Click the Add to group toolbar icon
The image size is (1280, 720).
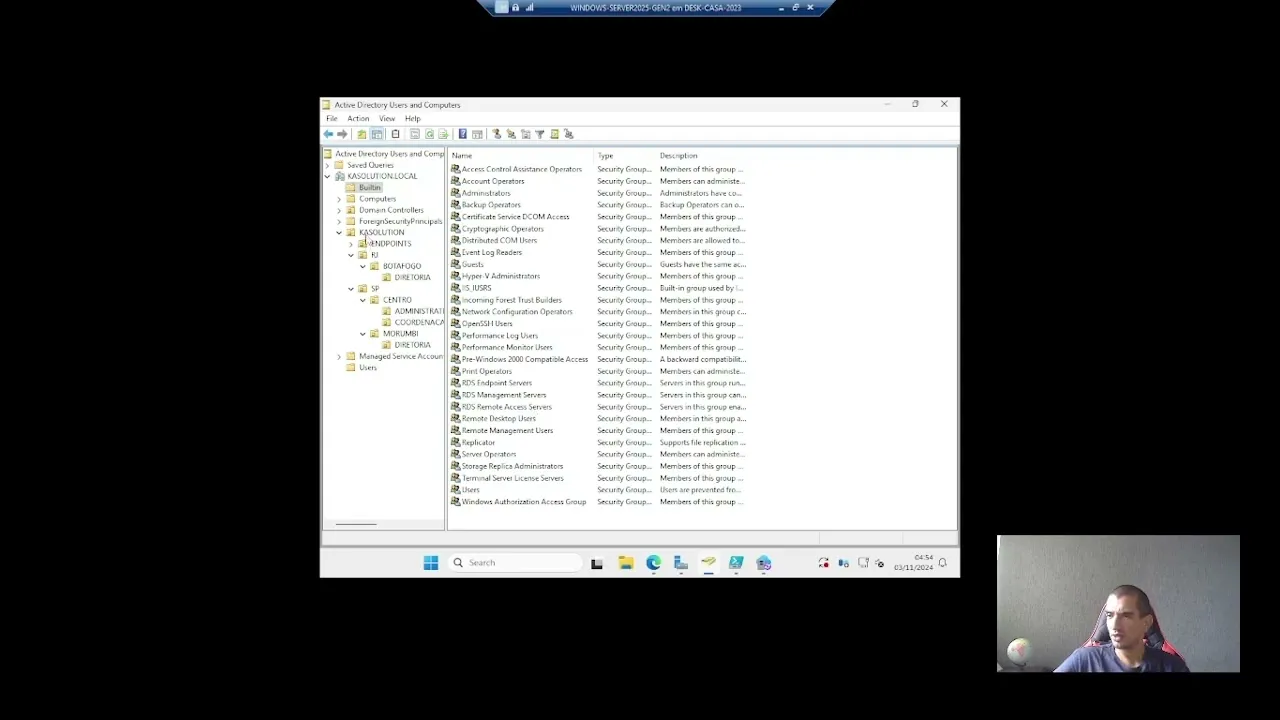pyautogui.click(x=569, y=134)
